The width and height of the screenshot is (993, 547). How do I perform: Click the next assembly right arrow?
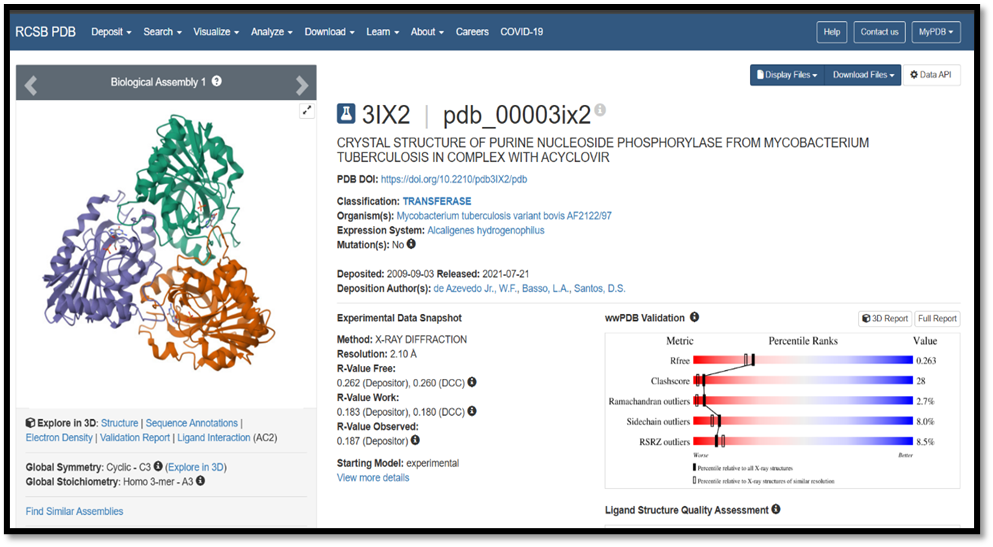click(302, 84)
